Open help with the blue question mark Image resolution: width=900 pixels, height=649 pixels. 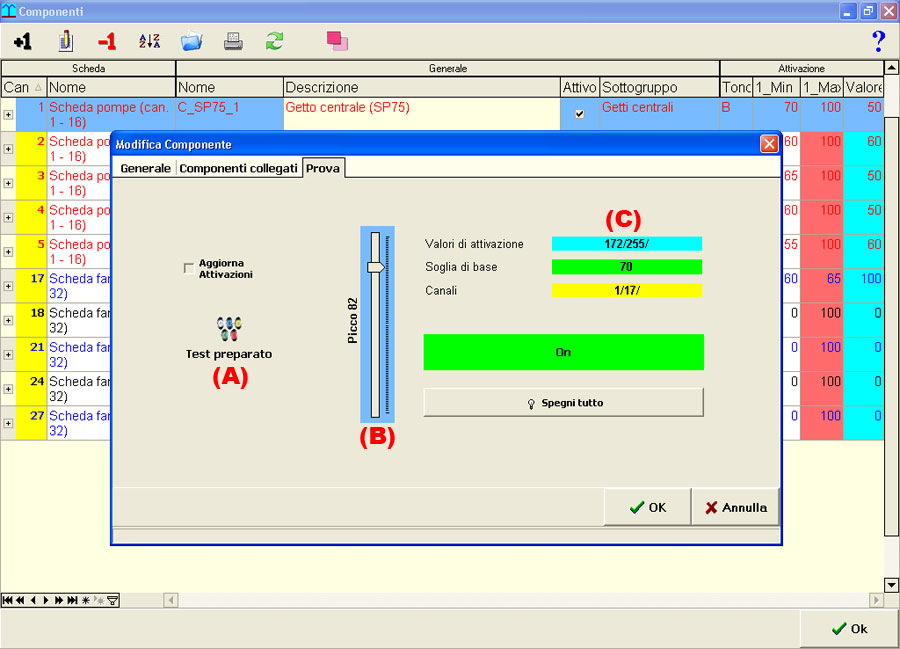point(878,41)
